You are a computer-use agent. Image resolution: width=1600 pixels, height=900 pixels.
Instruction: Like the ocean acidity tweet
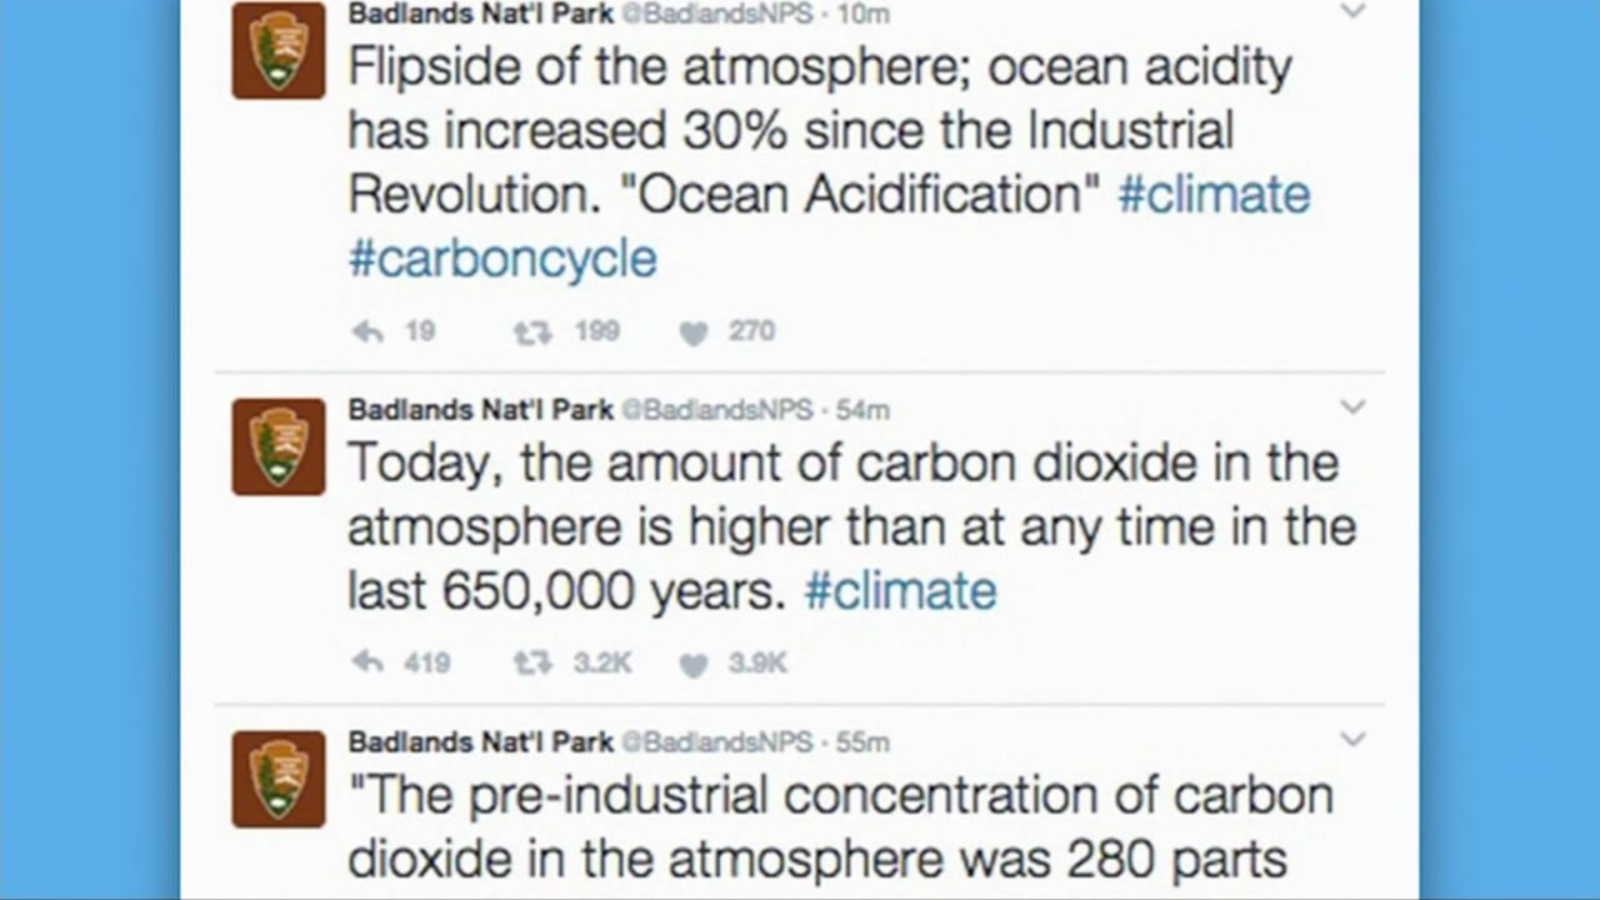pos(693,333)
